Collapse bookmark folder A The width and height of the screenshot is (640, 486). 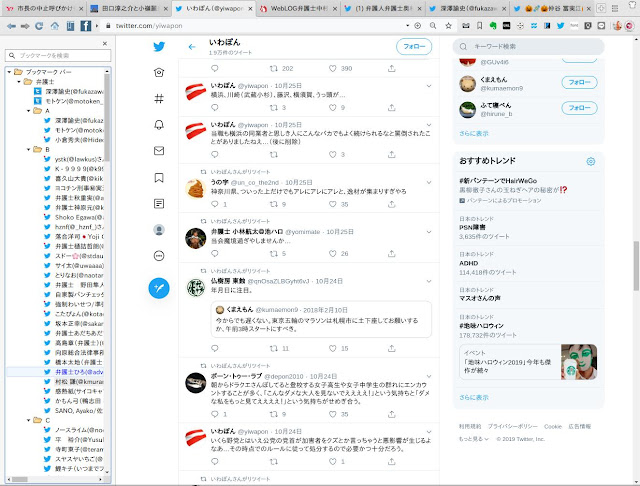[x=29, y=111]
